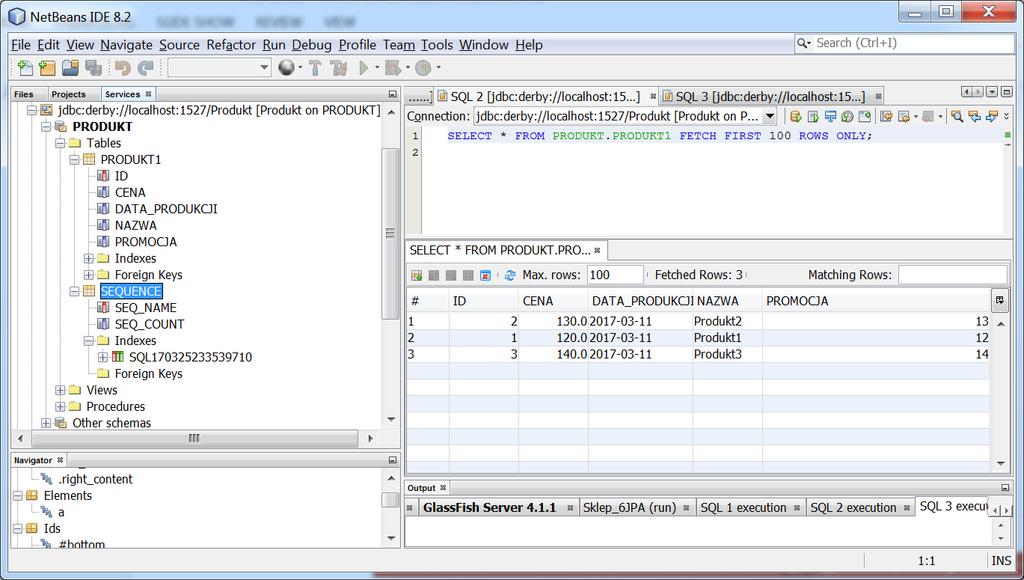Click the Matching Rows input field

[953, 275]
